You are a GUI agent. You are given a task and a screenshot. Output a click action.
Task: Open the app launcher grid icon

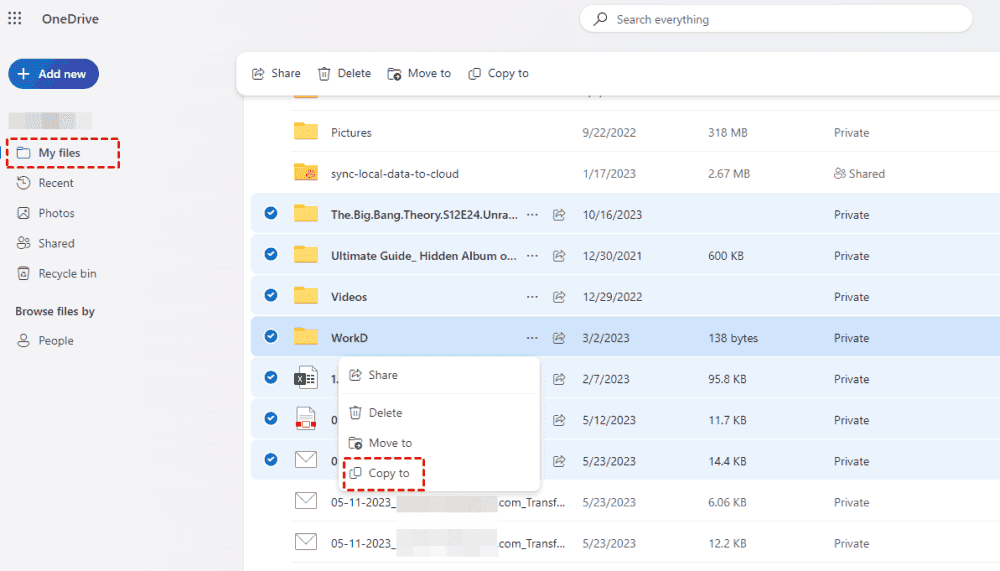click(x=15, y=19)
